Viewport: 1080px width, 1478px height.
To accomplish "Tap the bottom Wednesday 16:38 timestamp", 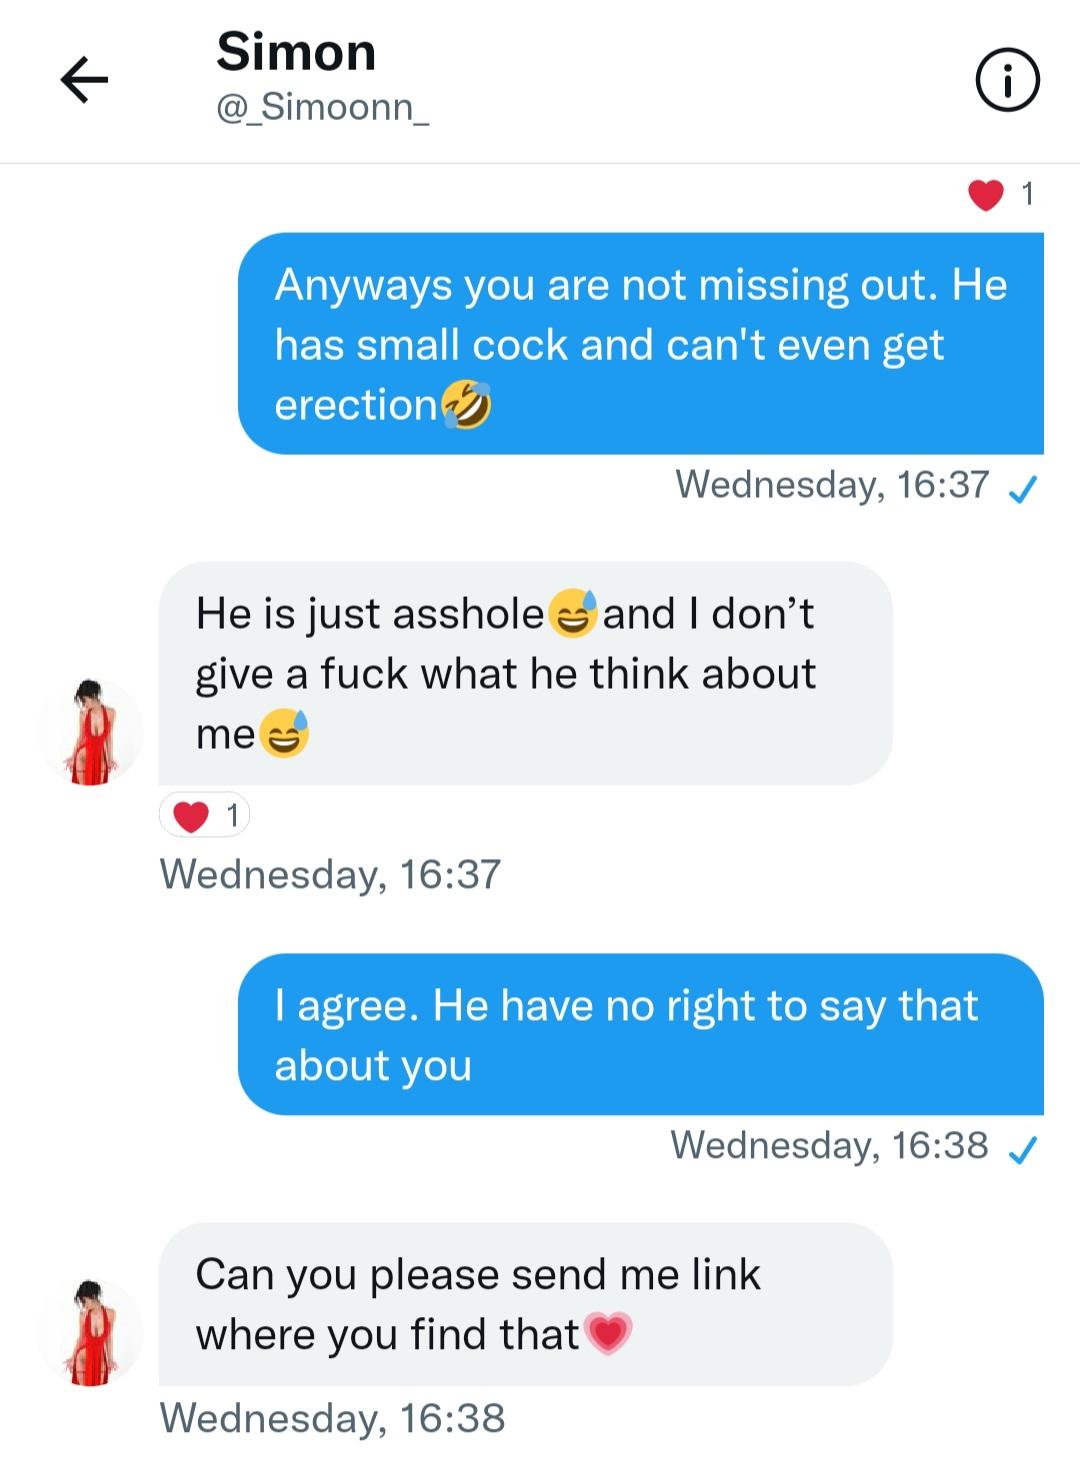I will (332, 1418).
